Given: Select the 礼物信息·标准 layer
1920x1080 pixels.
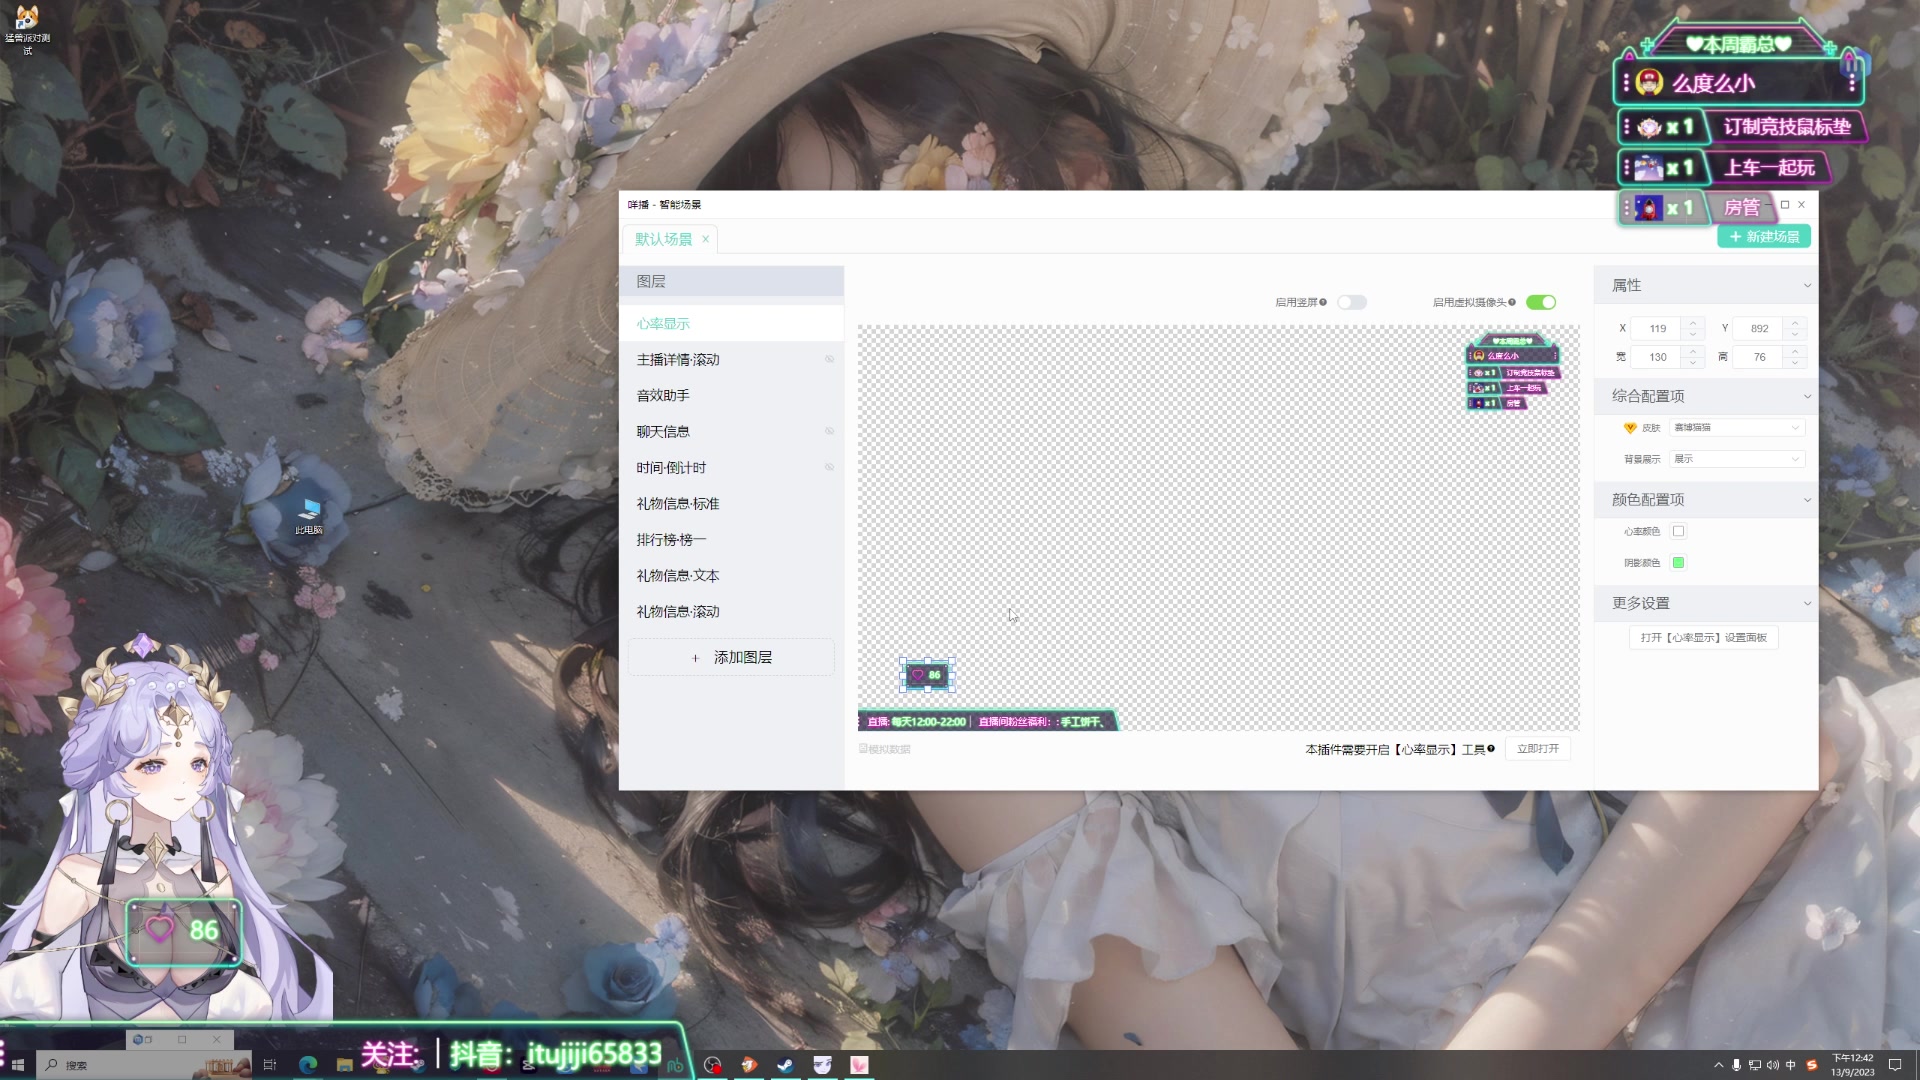Looking at the screenshot, I should tap(678, 504).
